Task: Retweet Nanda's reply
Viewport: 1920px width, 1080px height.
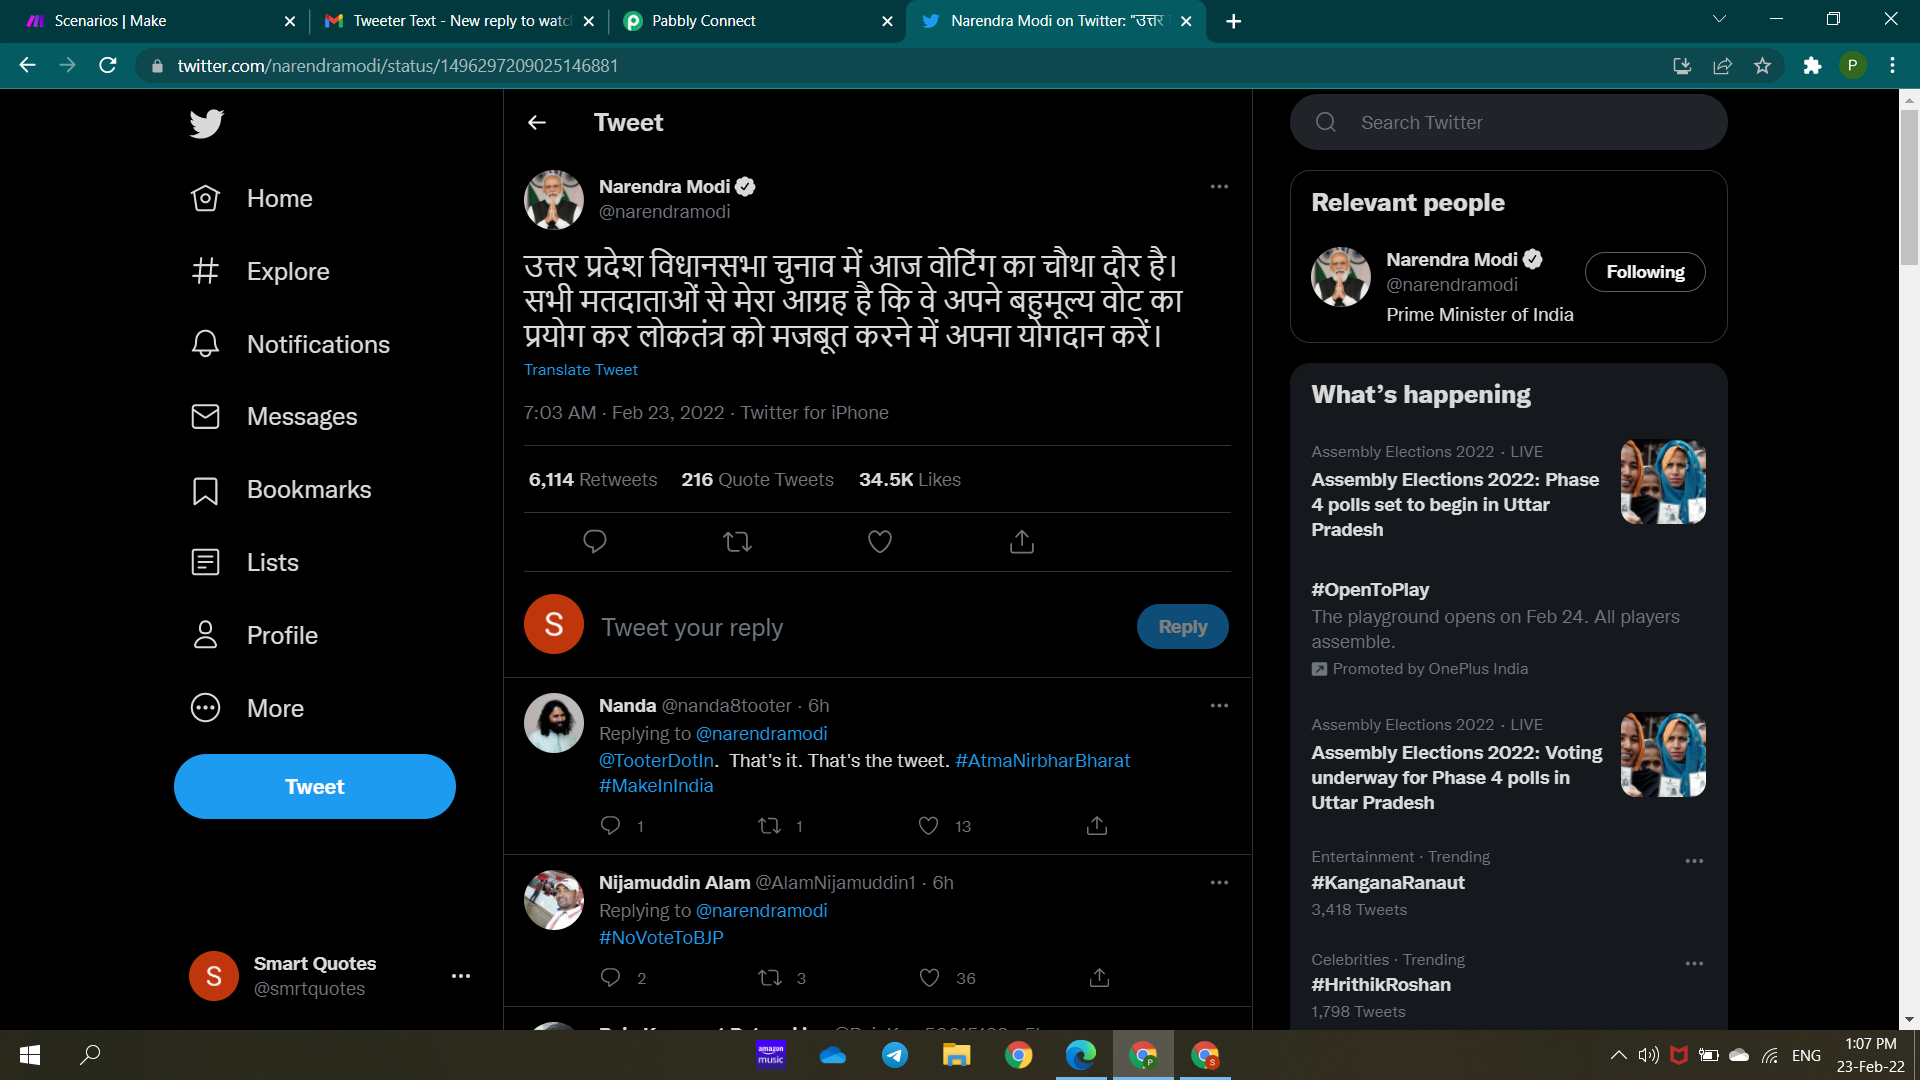Action: click(769, 826)
